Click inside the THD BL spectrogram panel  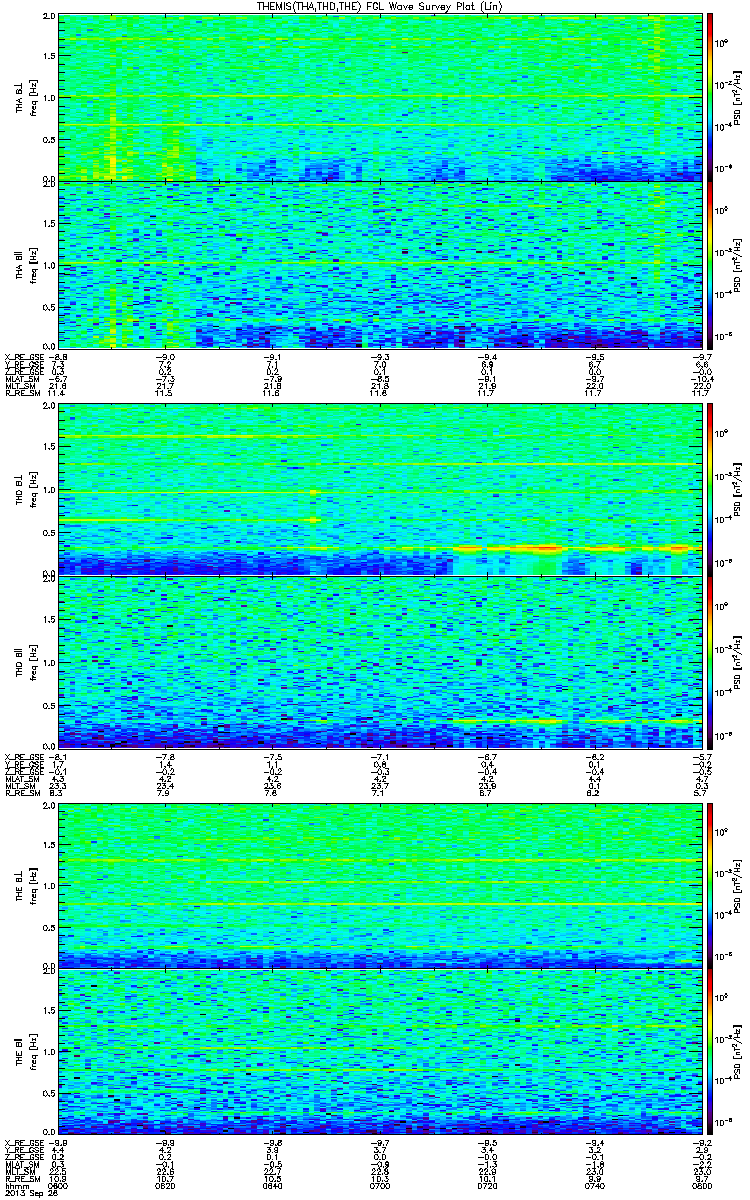point(380,489)
